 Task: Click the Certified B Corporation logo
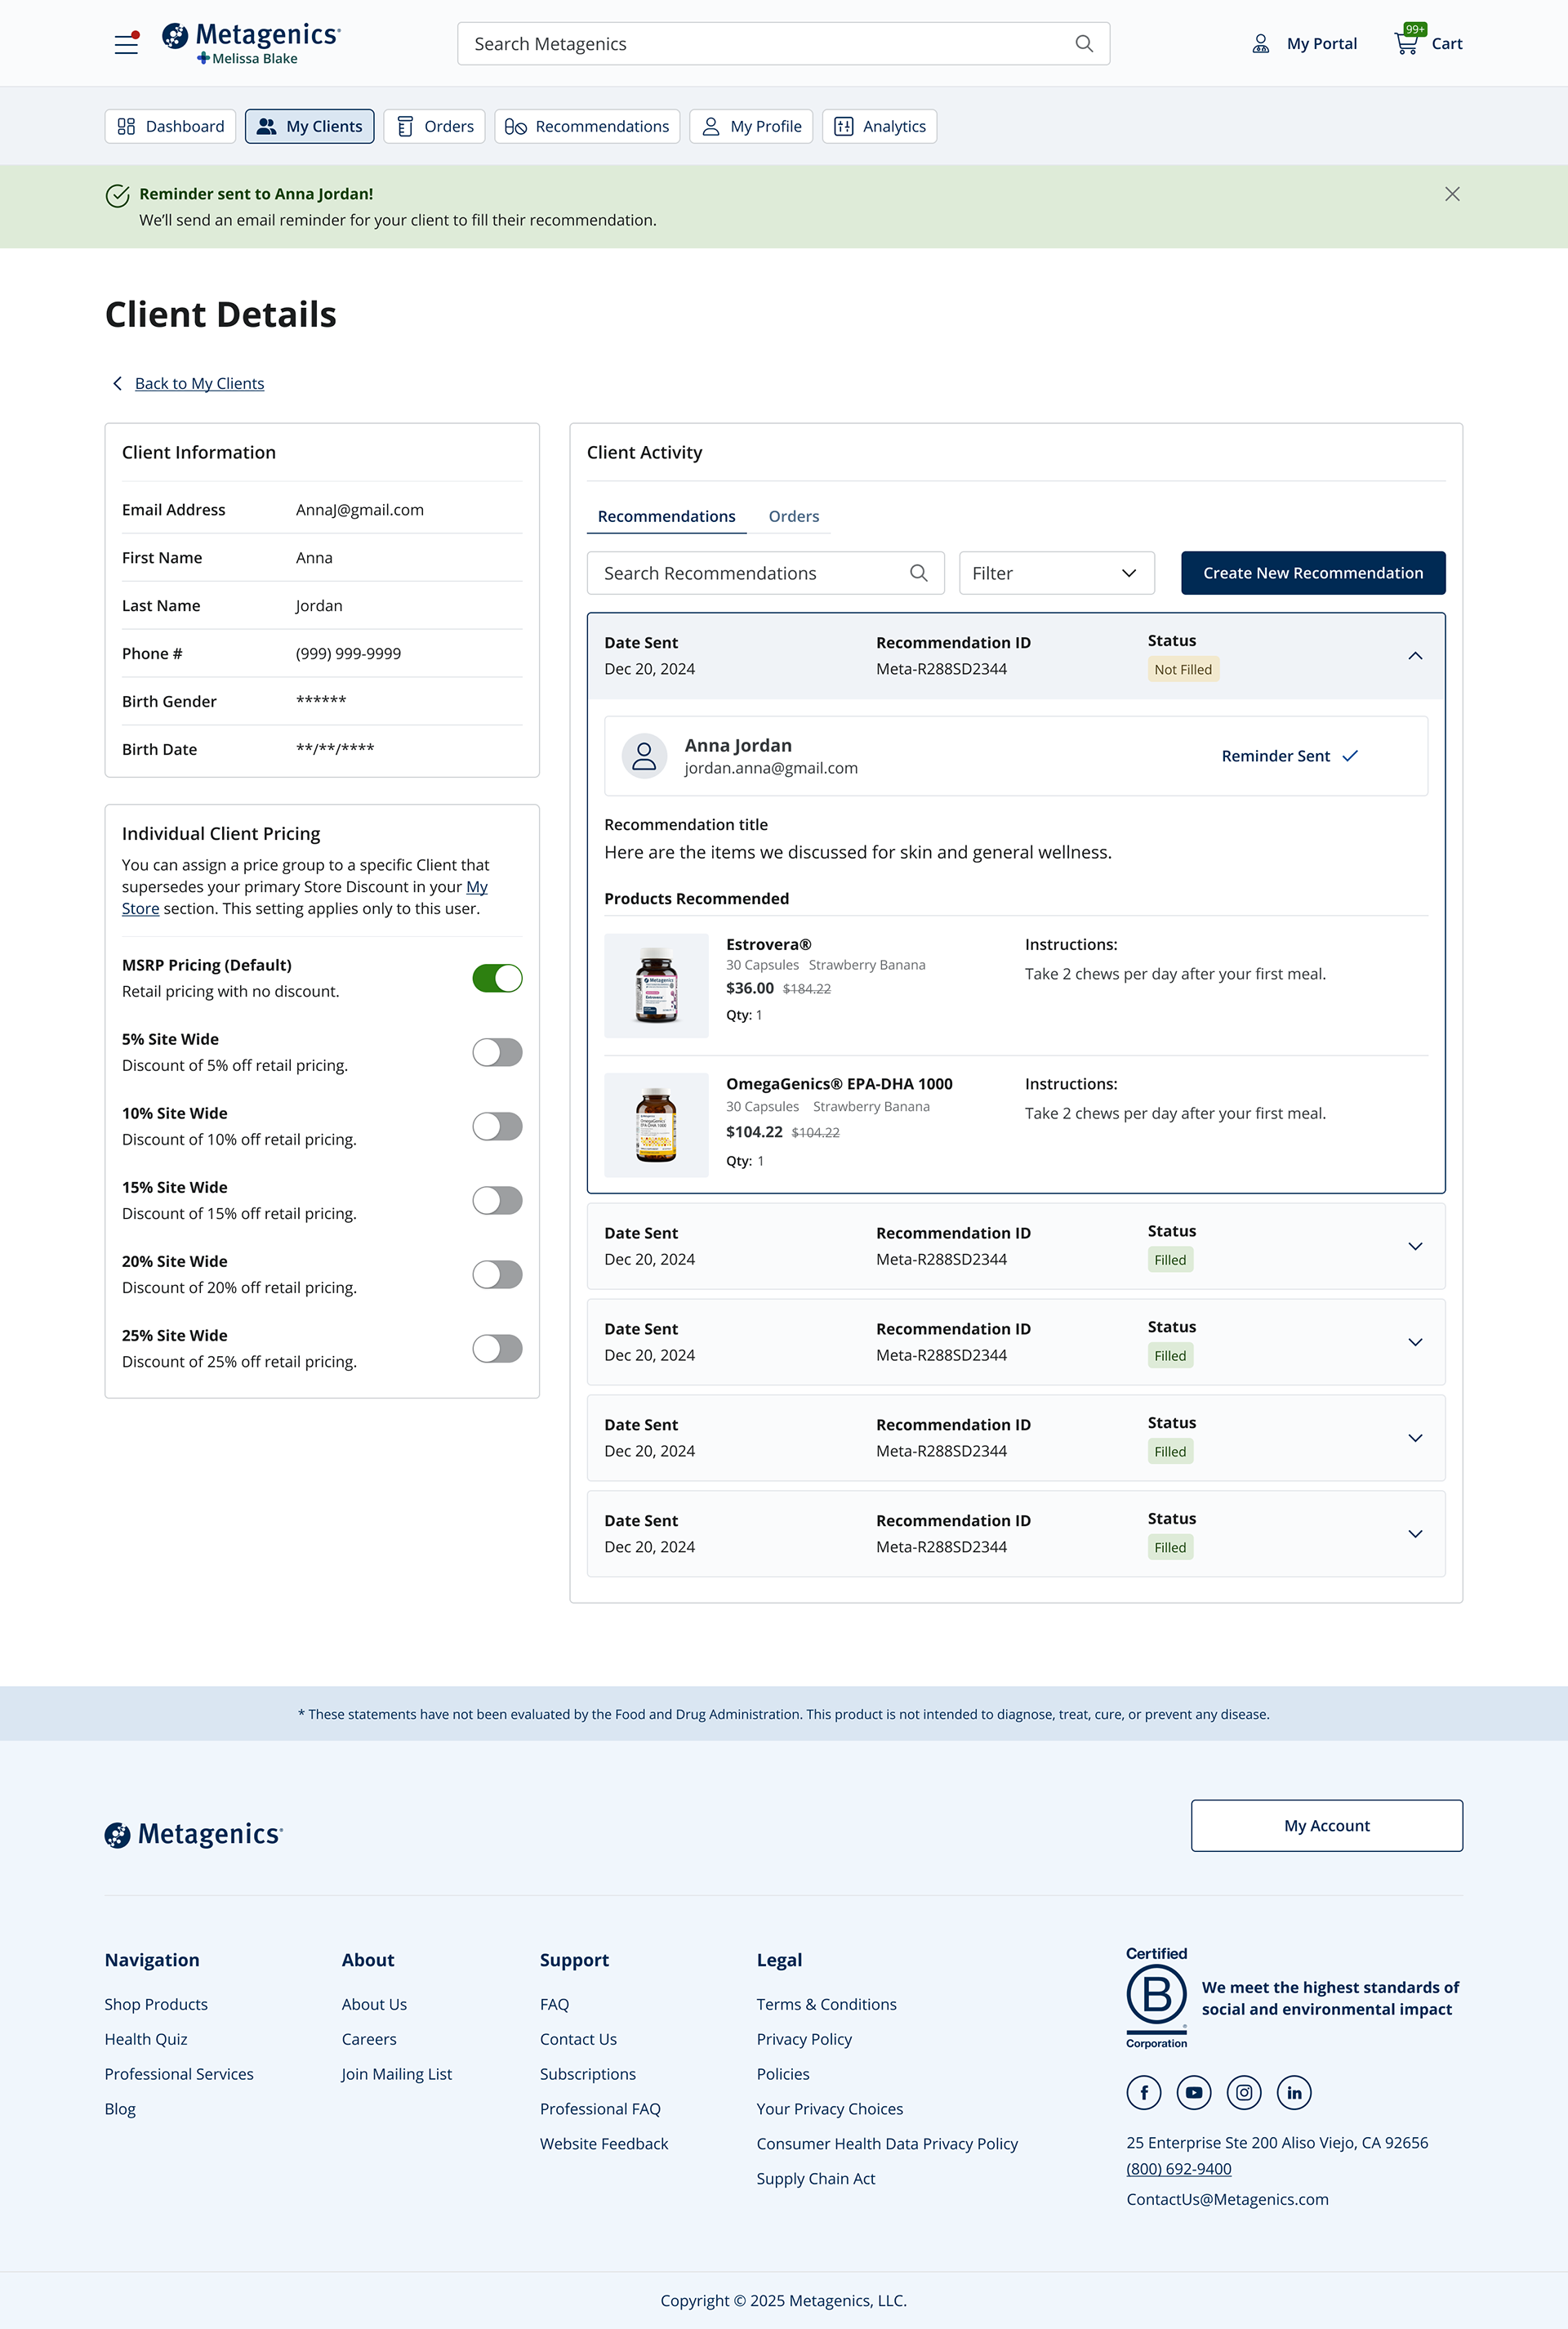tap(1157, 1997)
